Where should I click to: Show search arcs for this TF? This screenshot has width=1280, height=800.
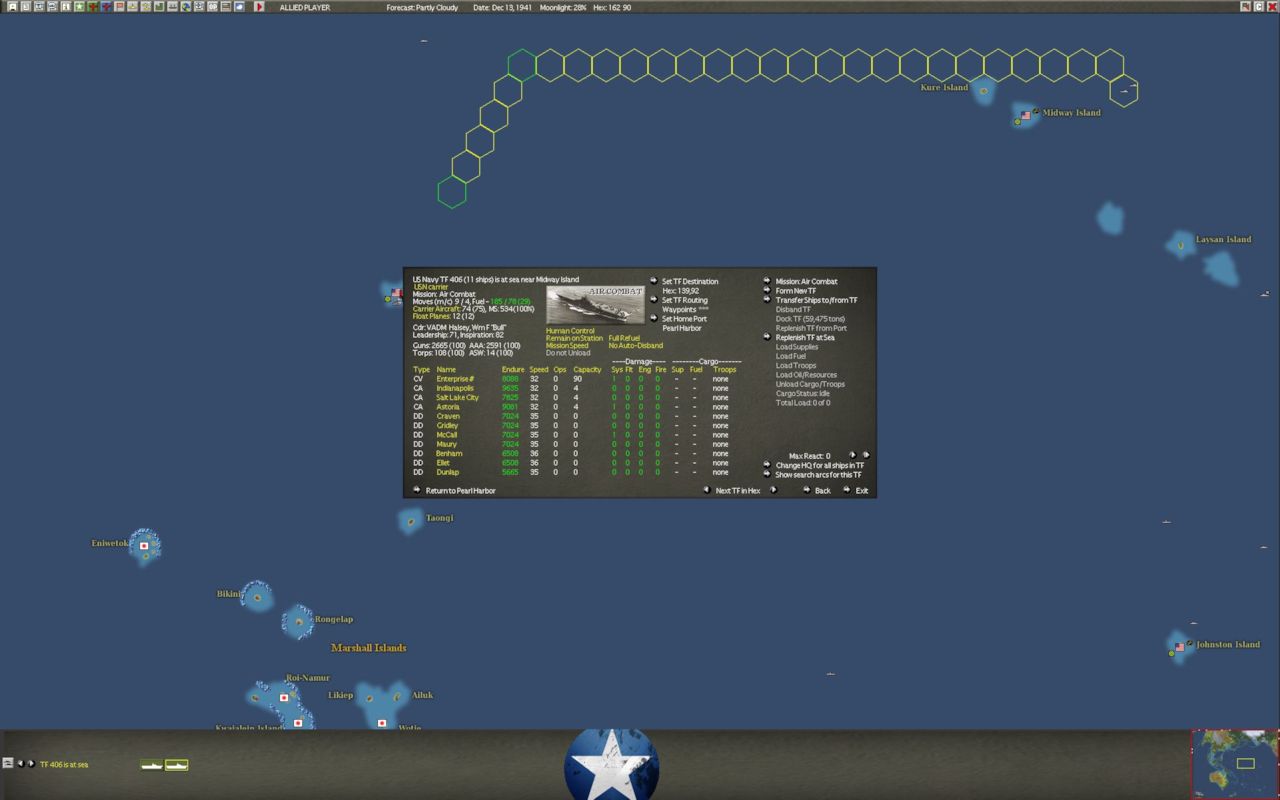[819, 474]
